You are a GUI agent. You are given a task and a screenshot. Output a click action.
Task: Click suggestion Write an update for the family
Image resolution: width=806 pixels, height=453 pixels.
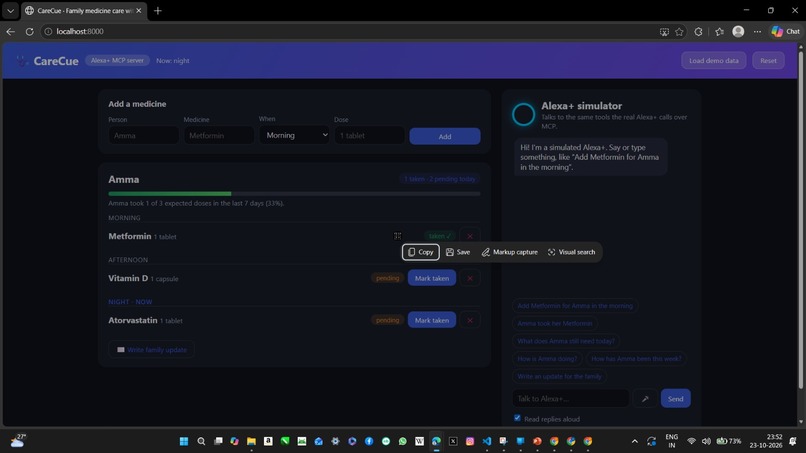(559, 376)
